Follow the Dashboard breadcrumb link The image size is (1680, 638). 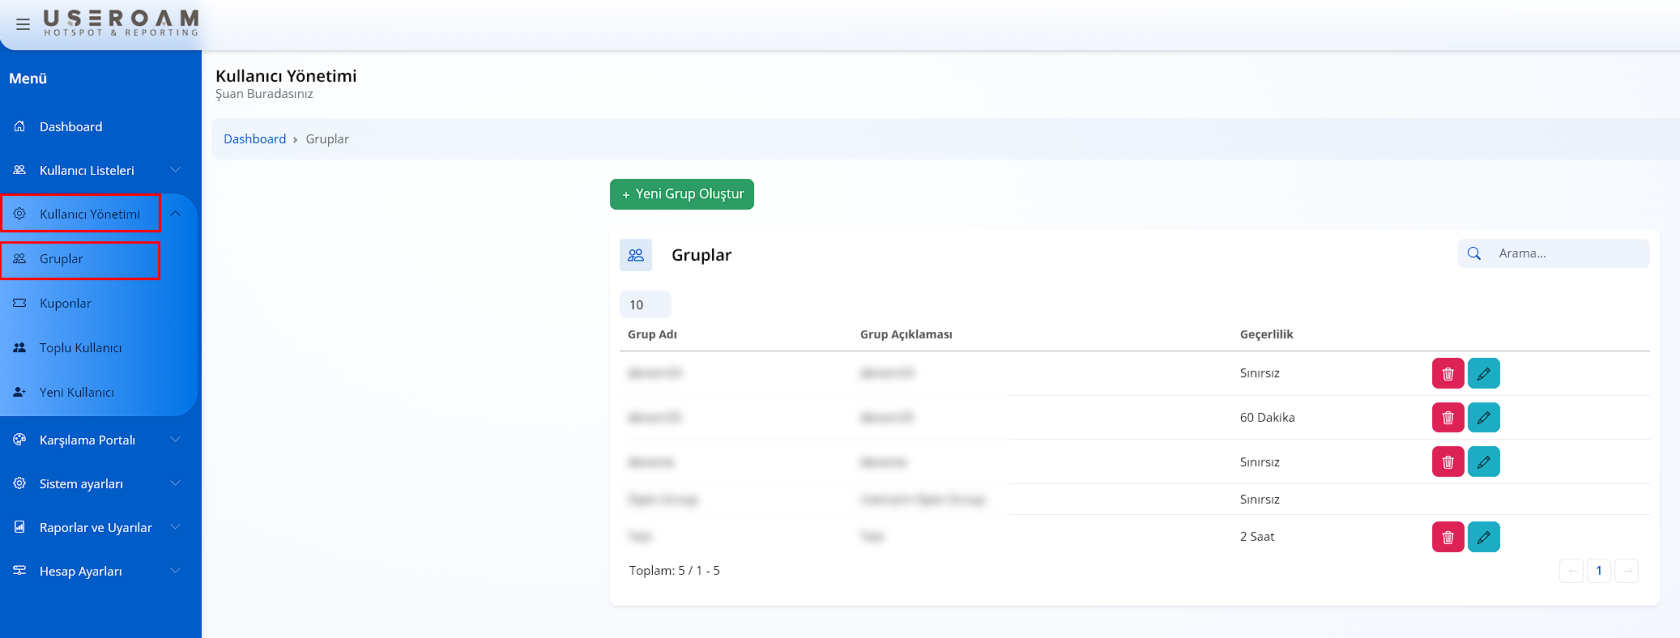pyautogui.click(x=254, y=139)
